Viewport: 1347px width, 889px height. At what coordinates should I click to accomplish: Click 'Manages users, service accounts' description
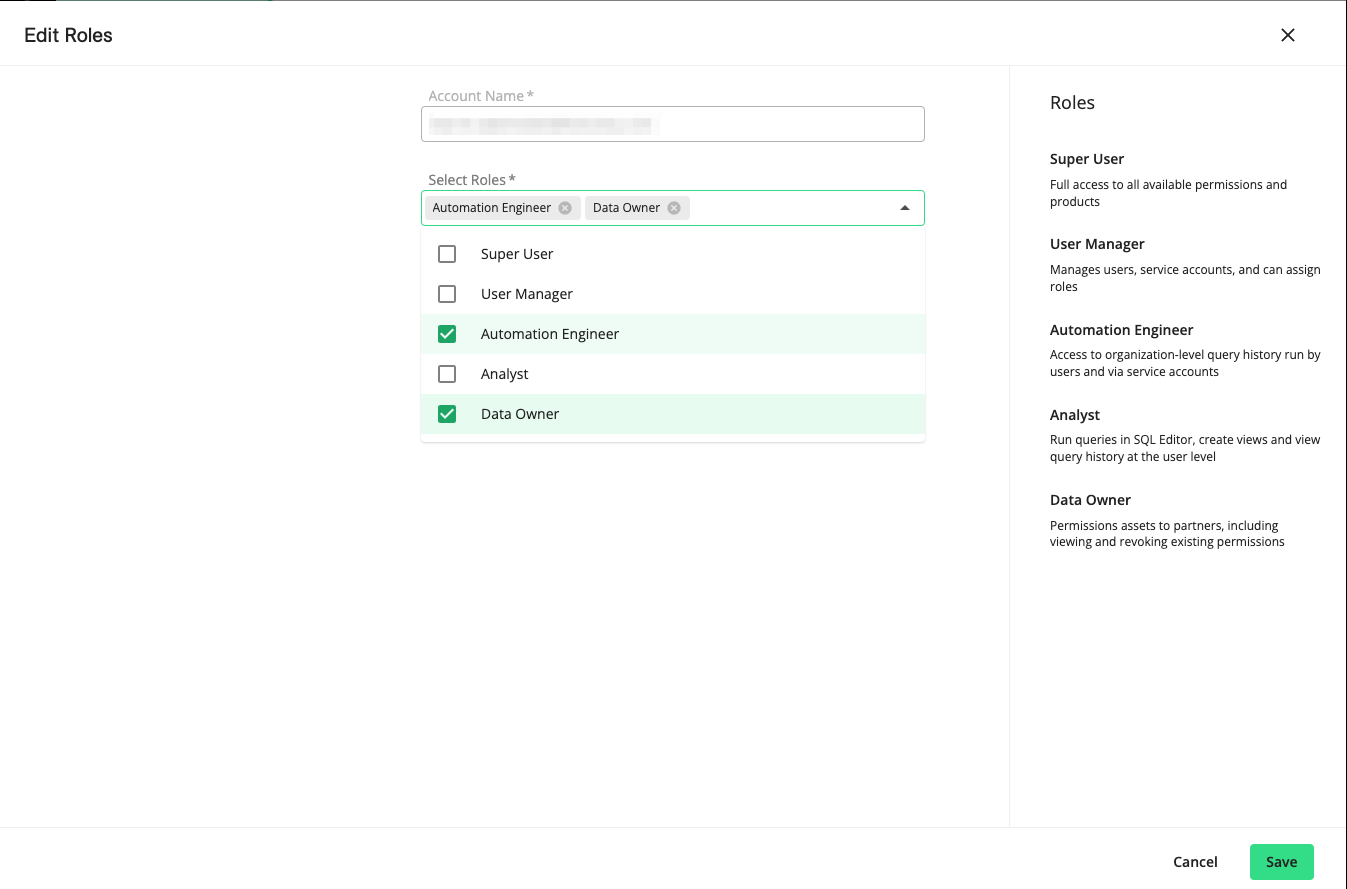click(1185, 278)
